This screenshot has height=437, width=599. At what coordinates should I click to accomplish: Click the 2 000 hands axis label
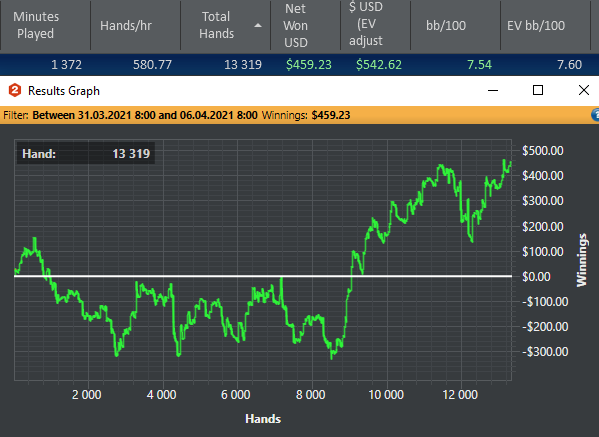tap(87, 394)
